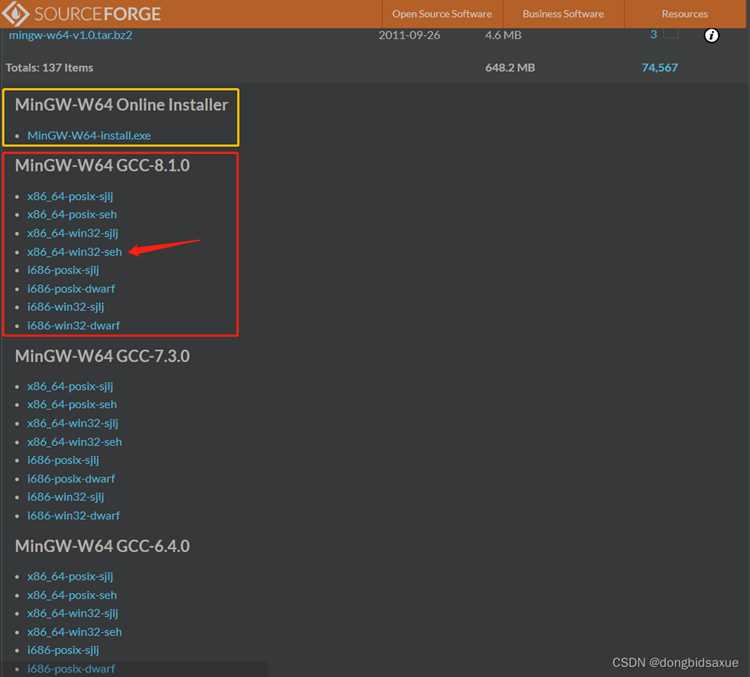750x677 pixels.
Task: Open GCC-7.3.0 x86_64-posix-sjlj link
Action: [x=70, y=387]
